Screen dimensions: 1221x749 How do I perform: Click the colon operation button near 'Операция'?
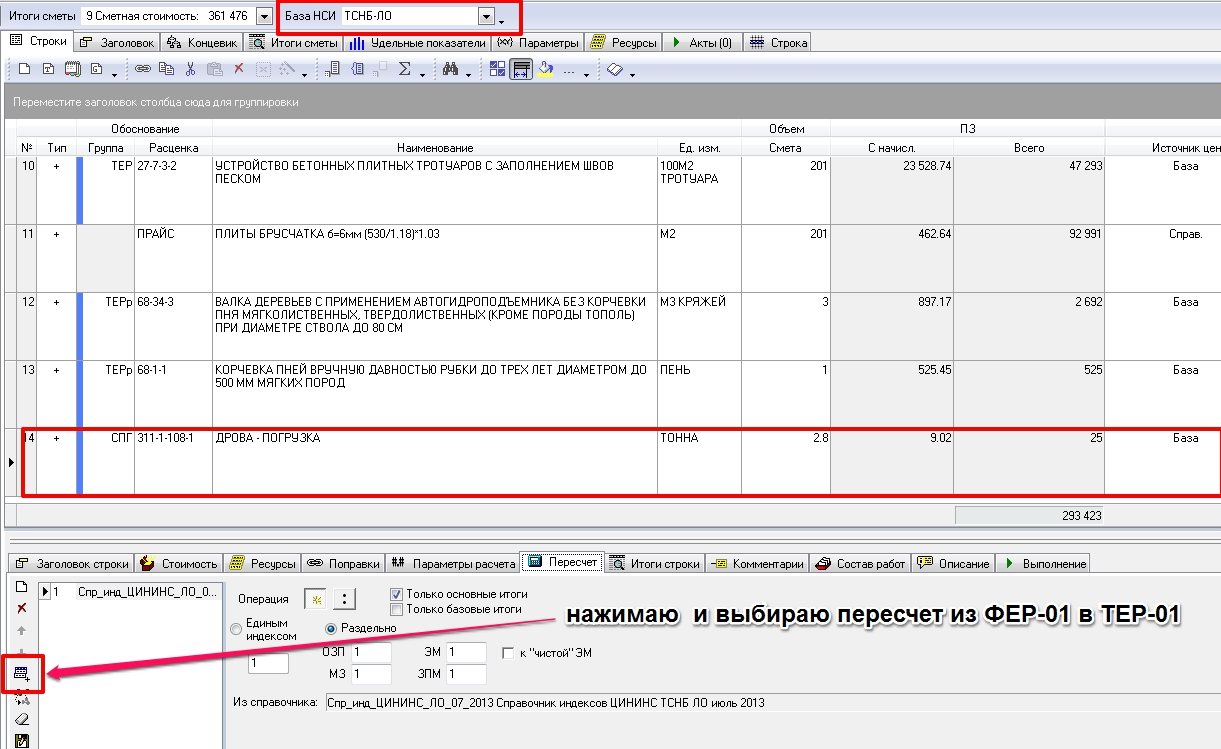pyautogui.click(x=345, y=599)
